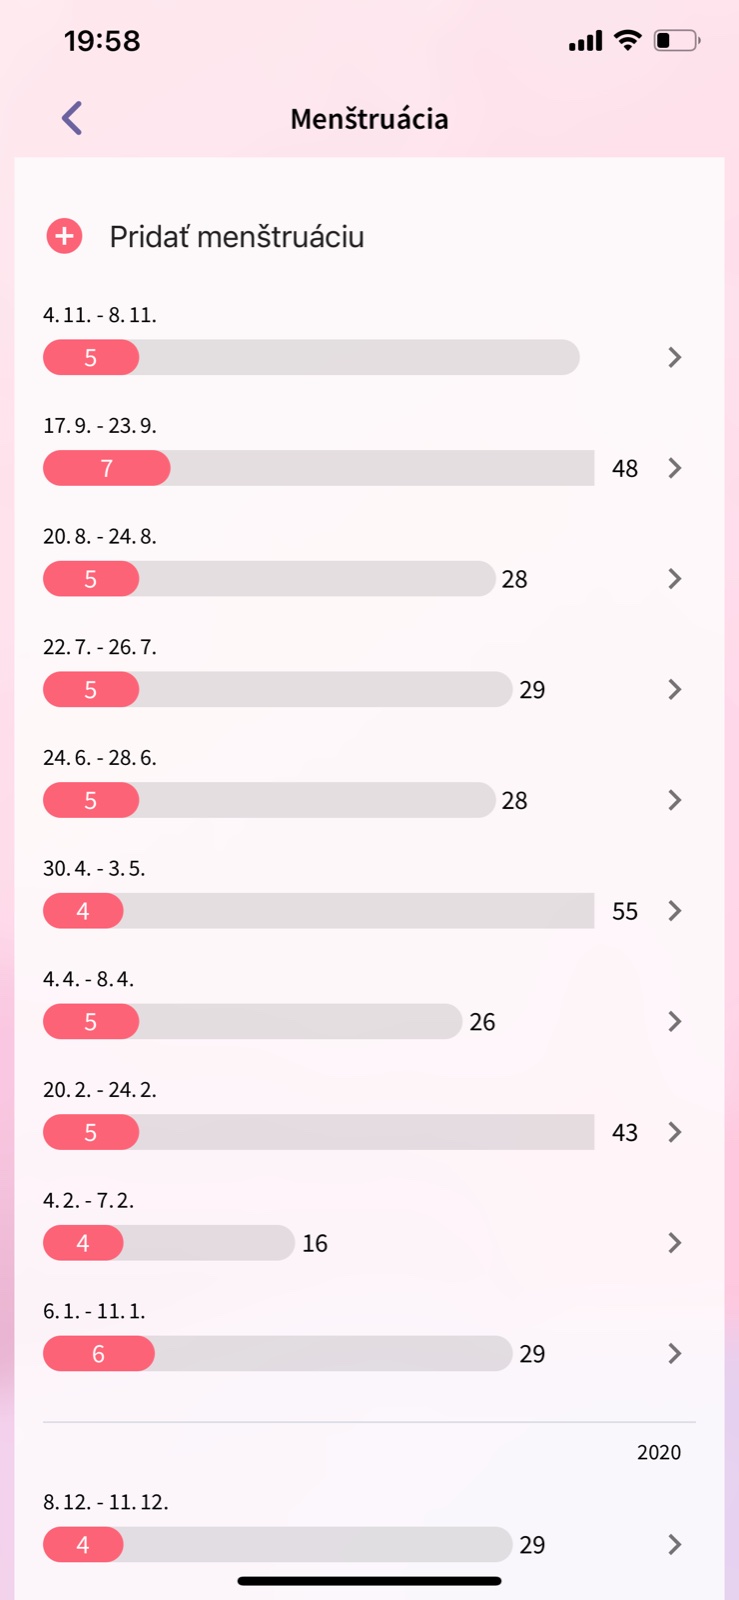Open details arrow for 20.8. - 24.8.
This screenshot has width=739, height=1600.
[675, 579]
